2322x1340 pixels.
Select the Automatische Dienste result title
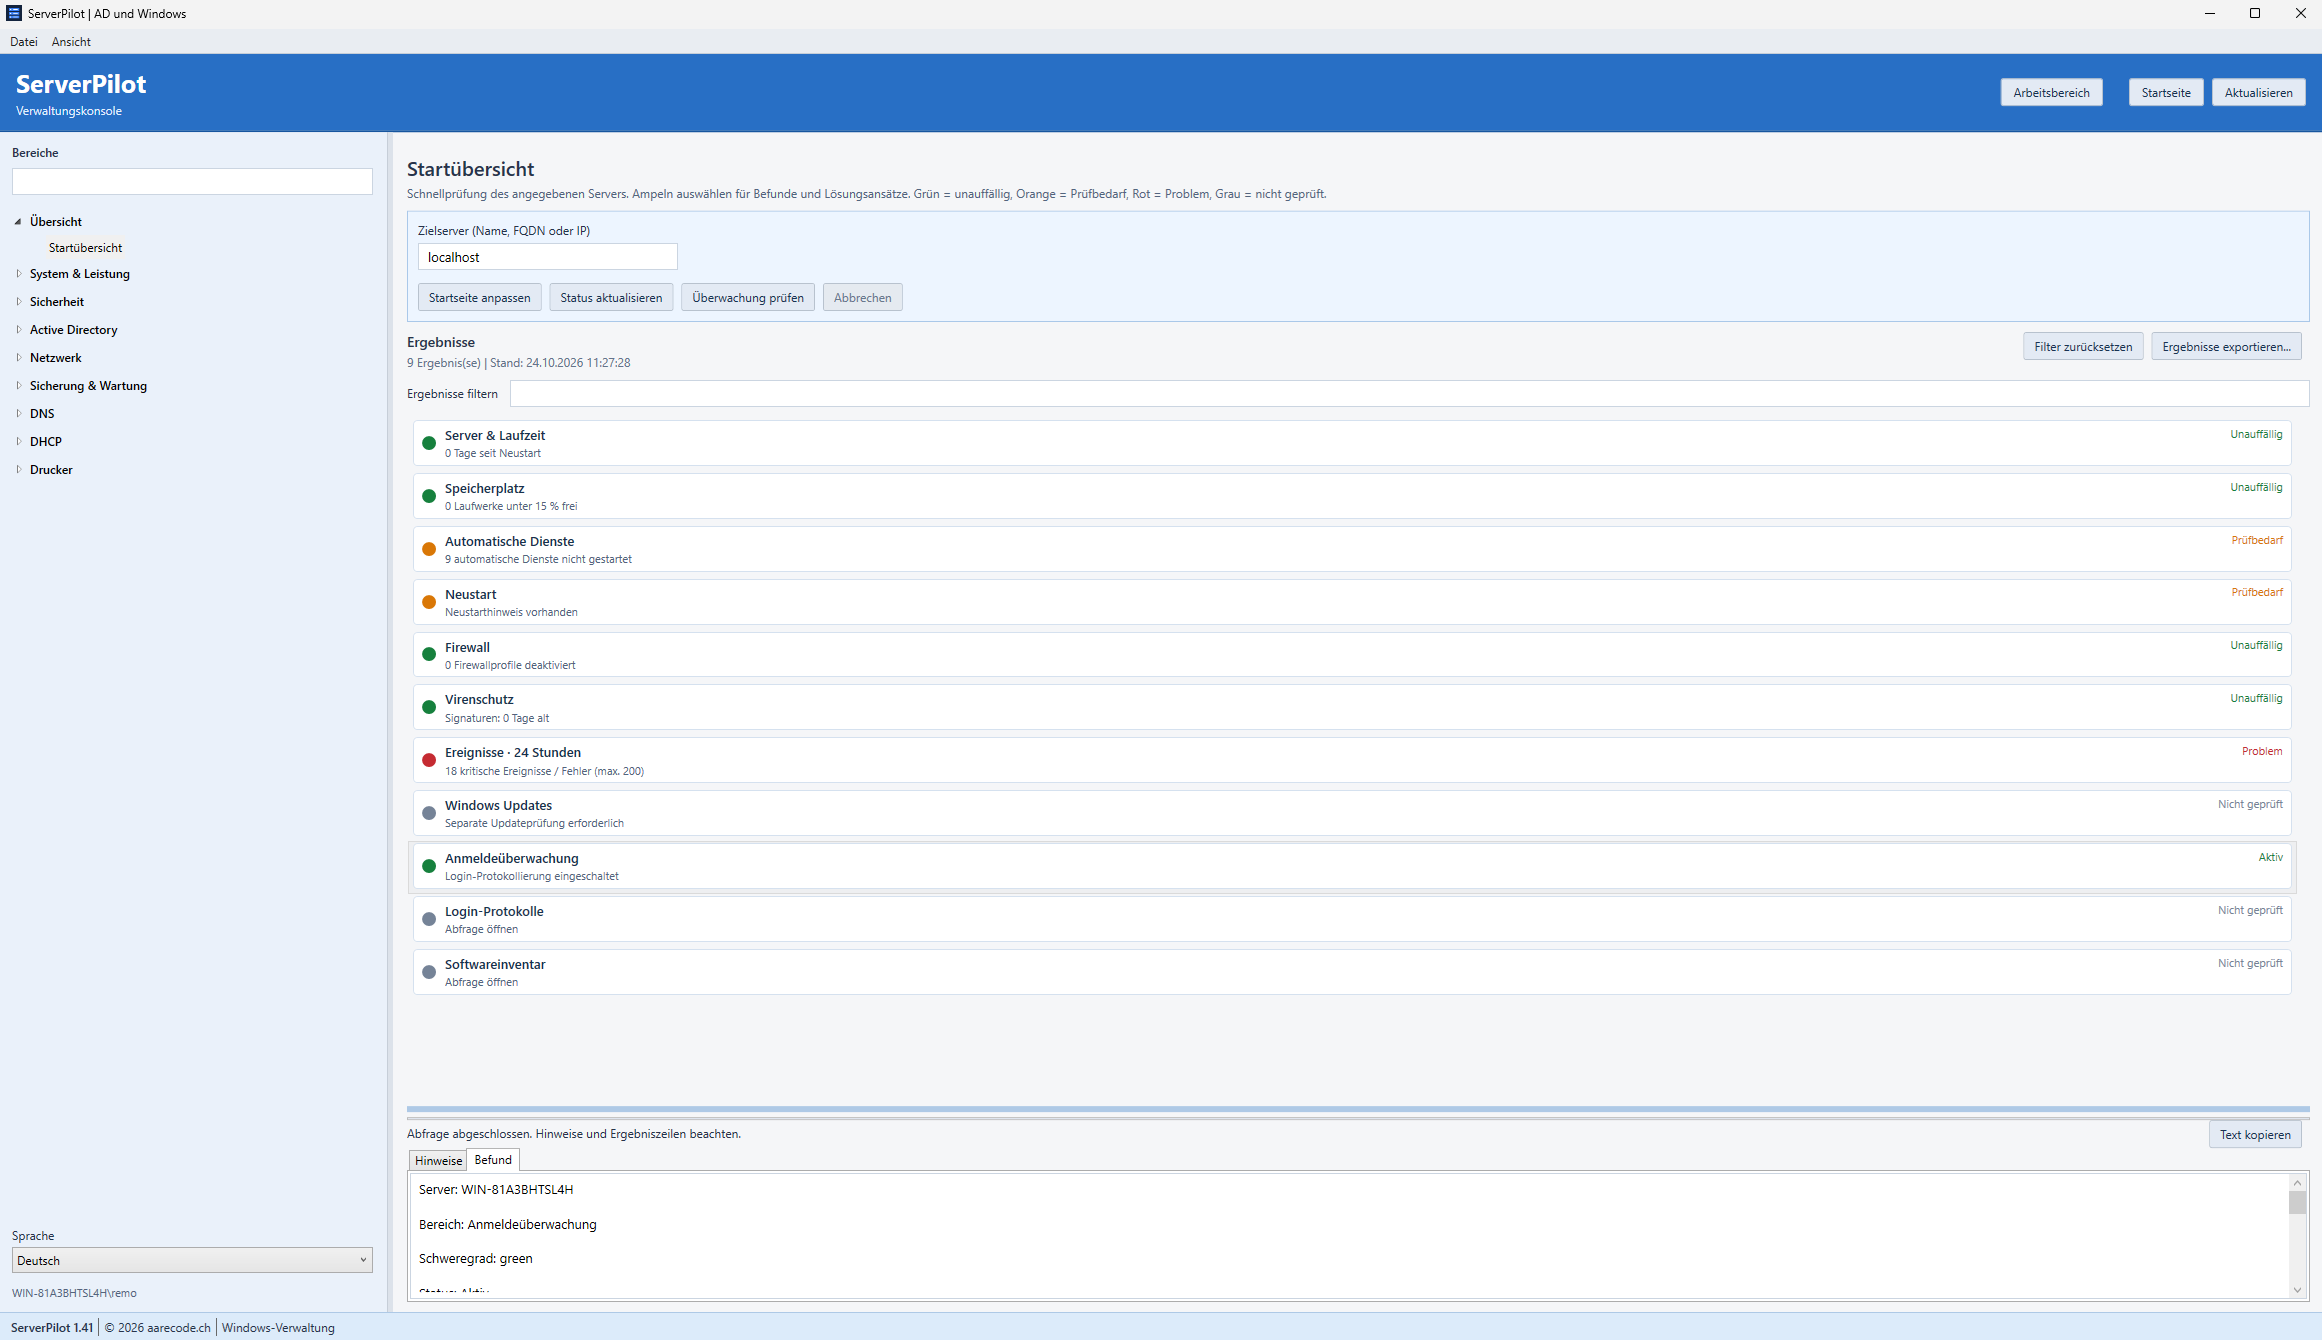[x=510, y=542]
